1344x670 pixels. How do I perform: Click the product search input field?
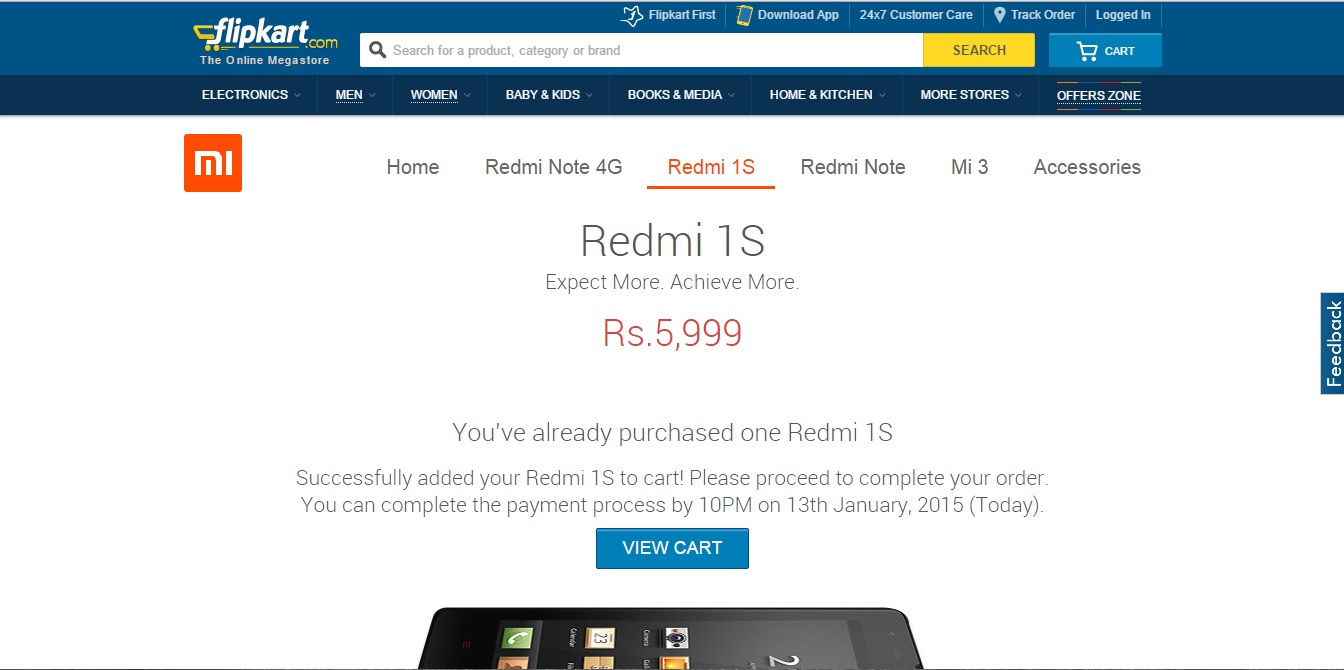(641, 50)
